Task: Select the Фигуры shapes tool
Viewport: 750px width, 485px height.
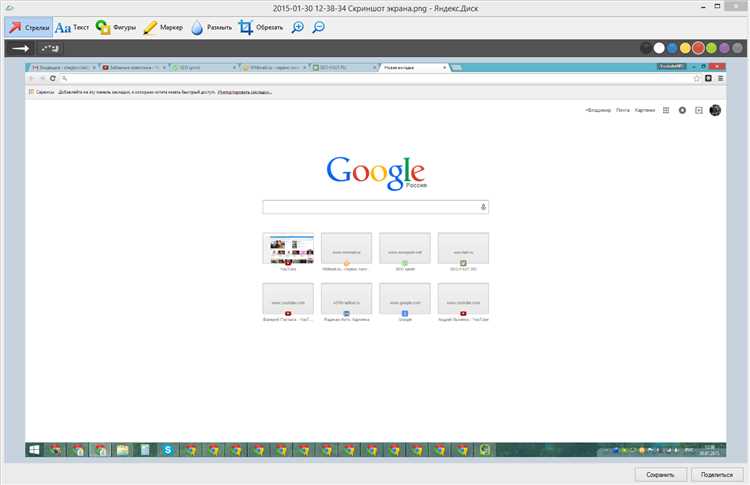Action: point(116,27)
